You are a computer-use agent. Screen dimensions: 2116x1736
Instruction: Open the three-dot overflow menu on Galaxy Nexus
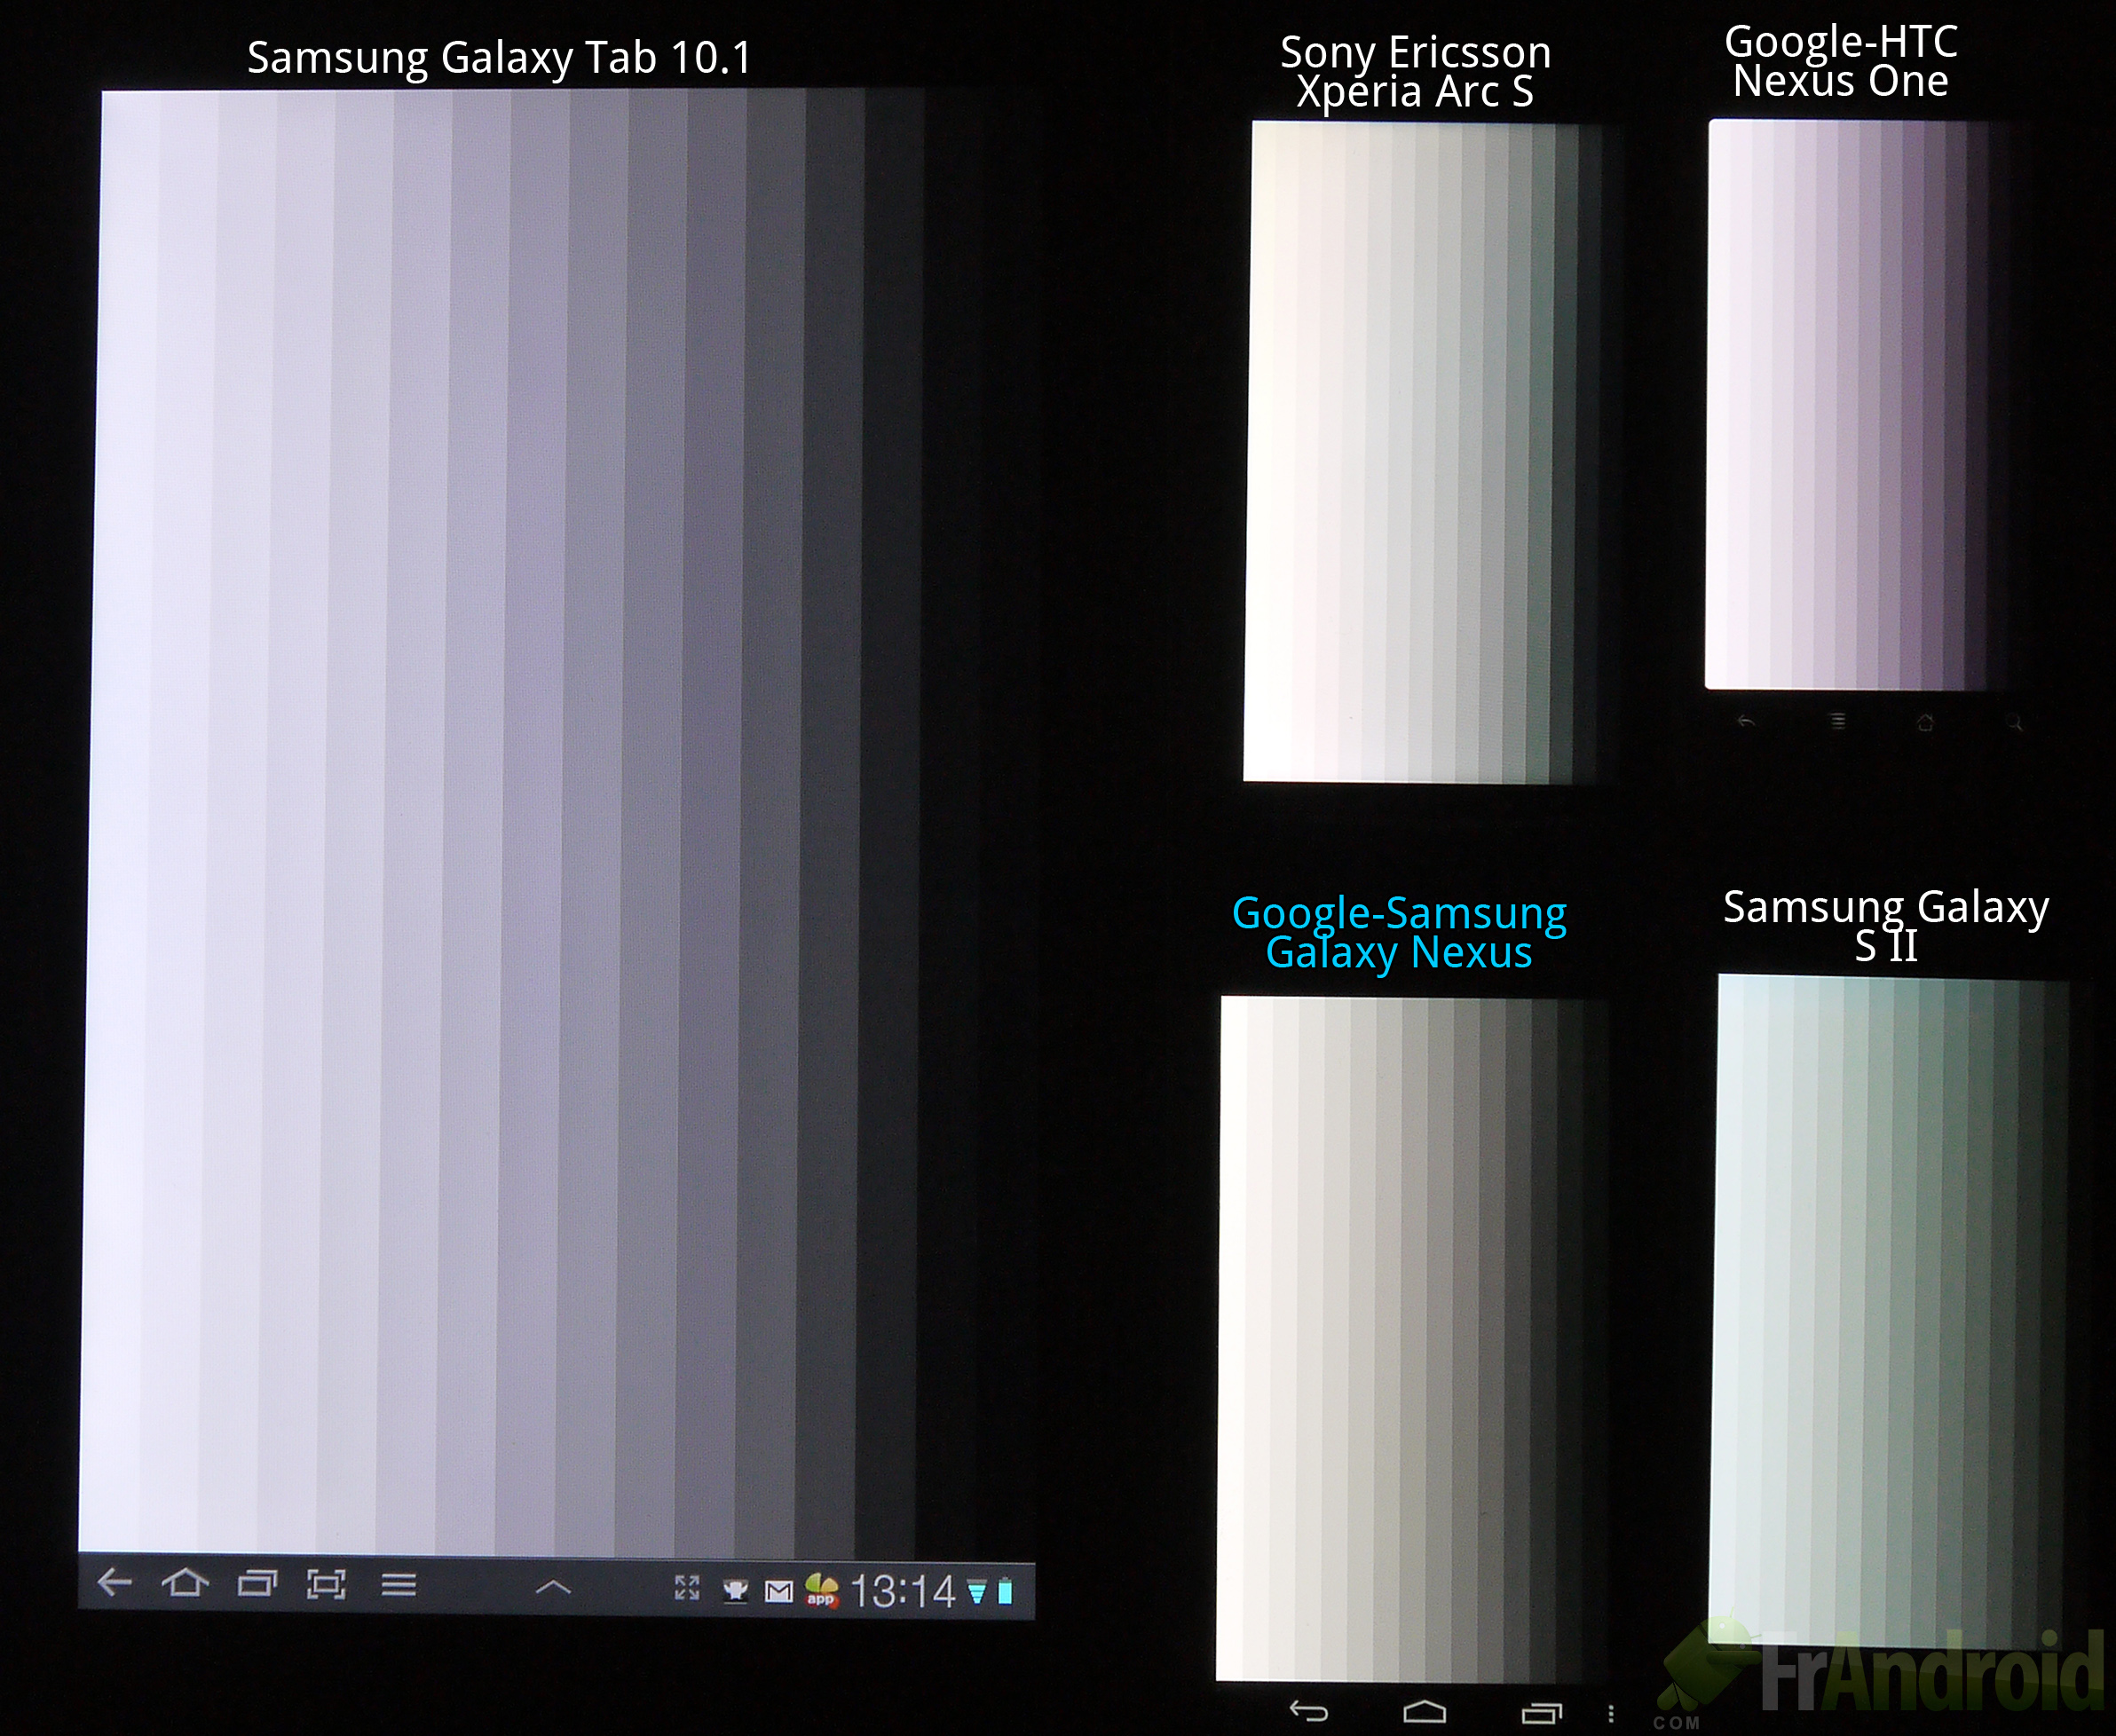[x=1611, y=1714]
